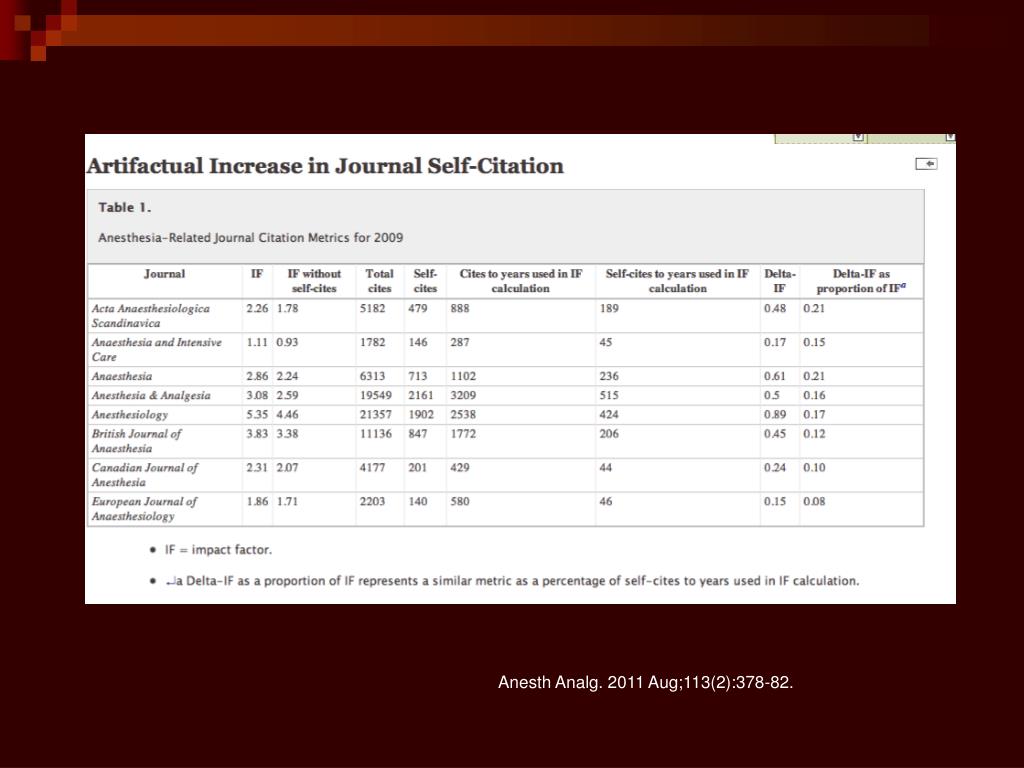Image resolution: width=1024 pixels, height=768 pixels.
Task: Click IF without self-cites value 0.93
Action: click(x=287, y=342)
